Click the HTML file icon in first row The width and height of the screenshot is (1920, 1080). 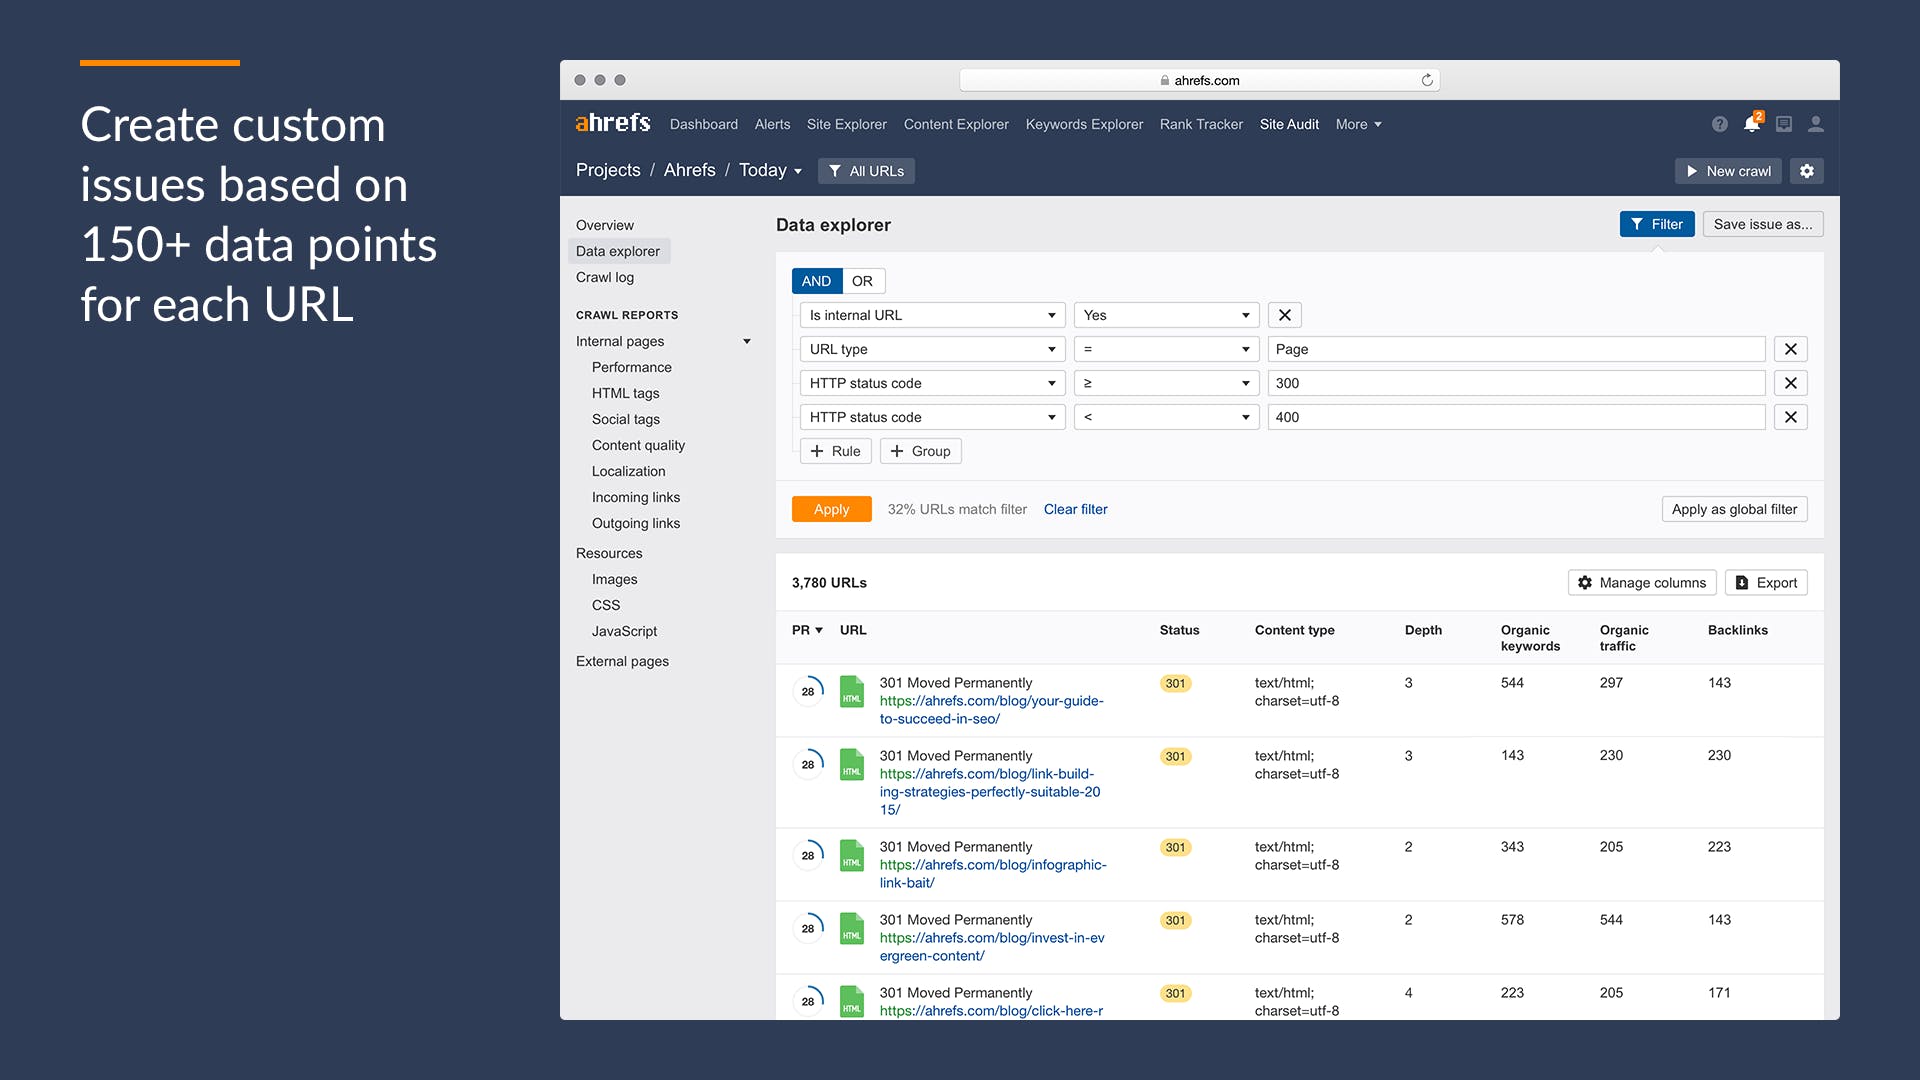coord(851,691)
